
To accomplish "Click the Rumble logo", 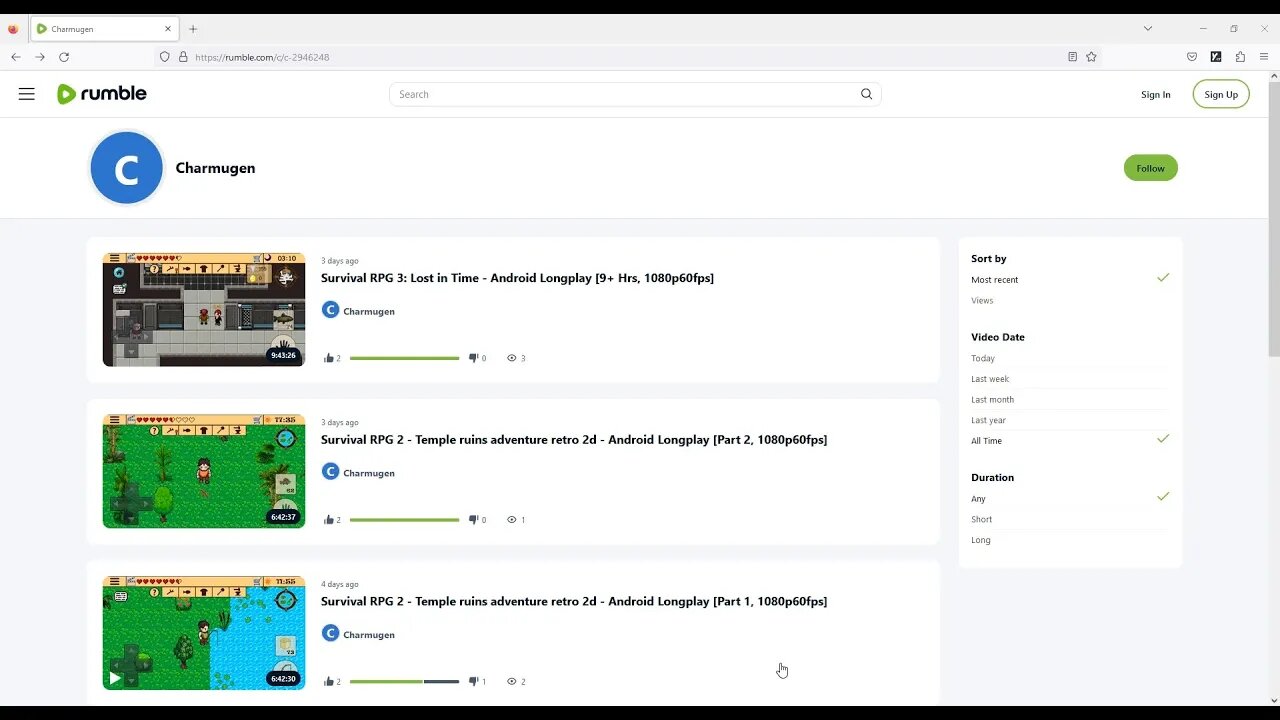I will pos(102,94).
